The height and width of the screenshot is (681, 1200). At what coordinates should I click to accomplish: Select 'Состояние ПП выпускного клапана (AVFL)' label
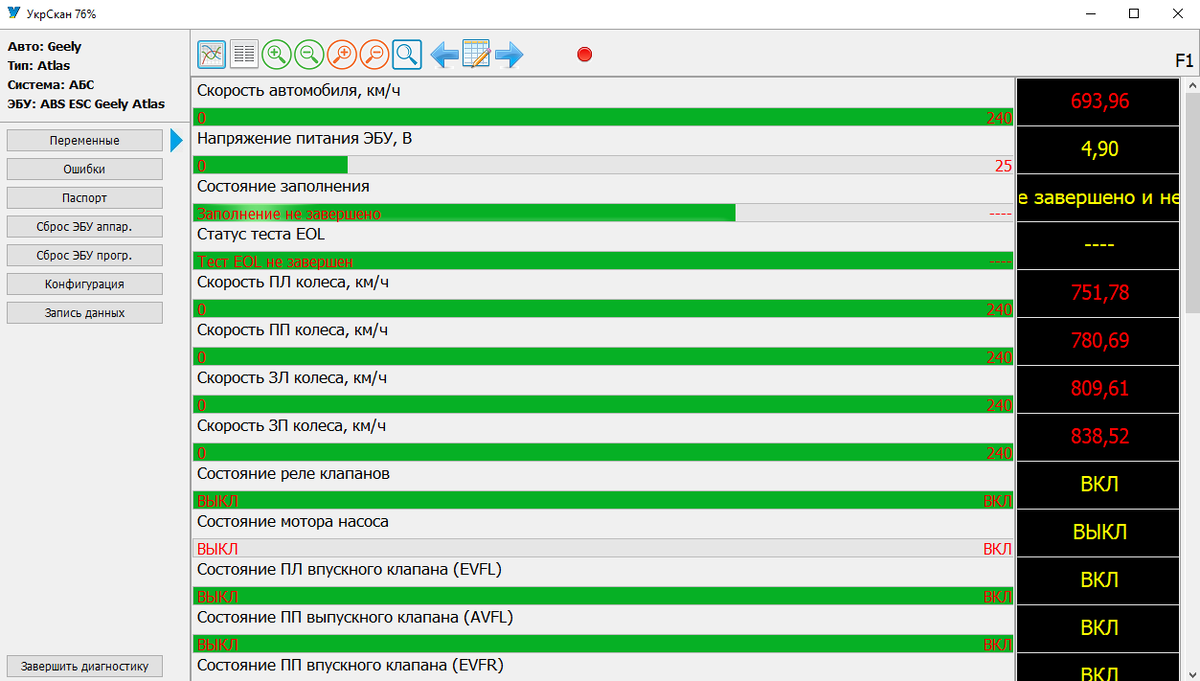click(x=355, y=618)
